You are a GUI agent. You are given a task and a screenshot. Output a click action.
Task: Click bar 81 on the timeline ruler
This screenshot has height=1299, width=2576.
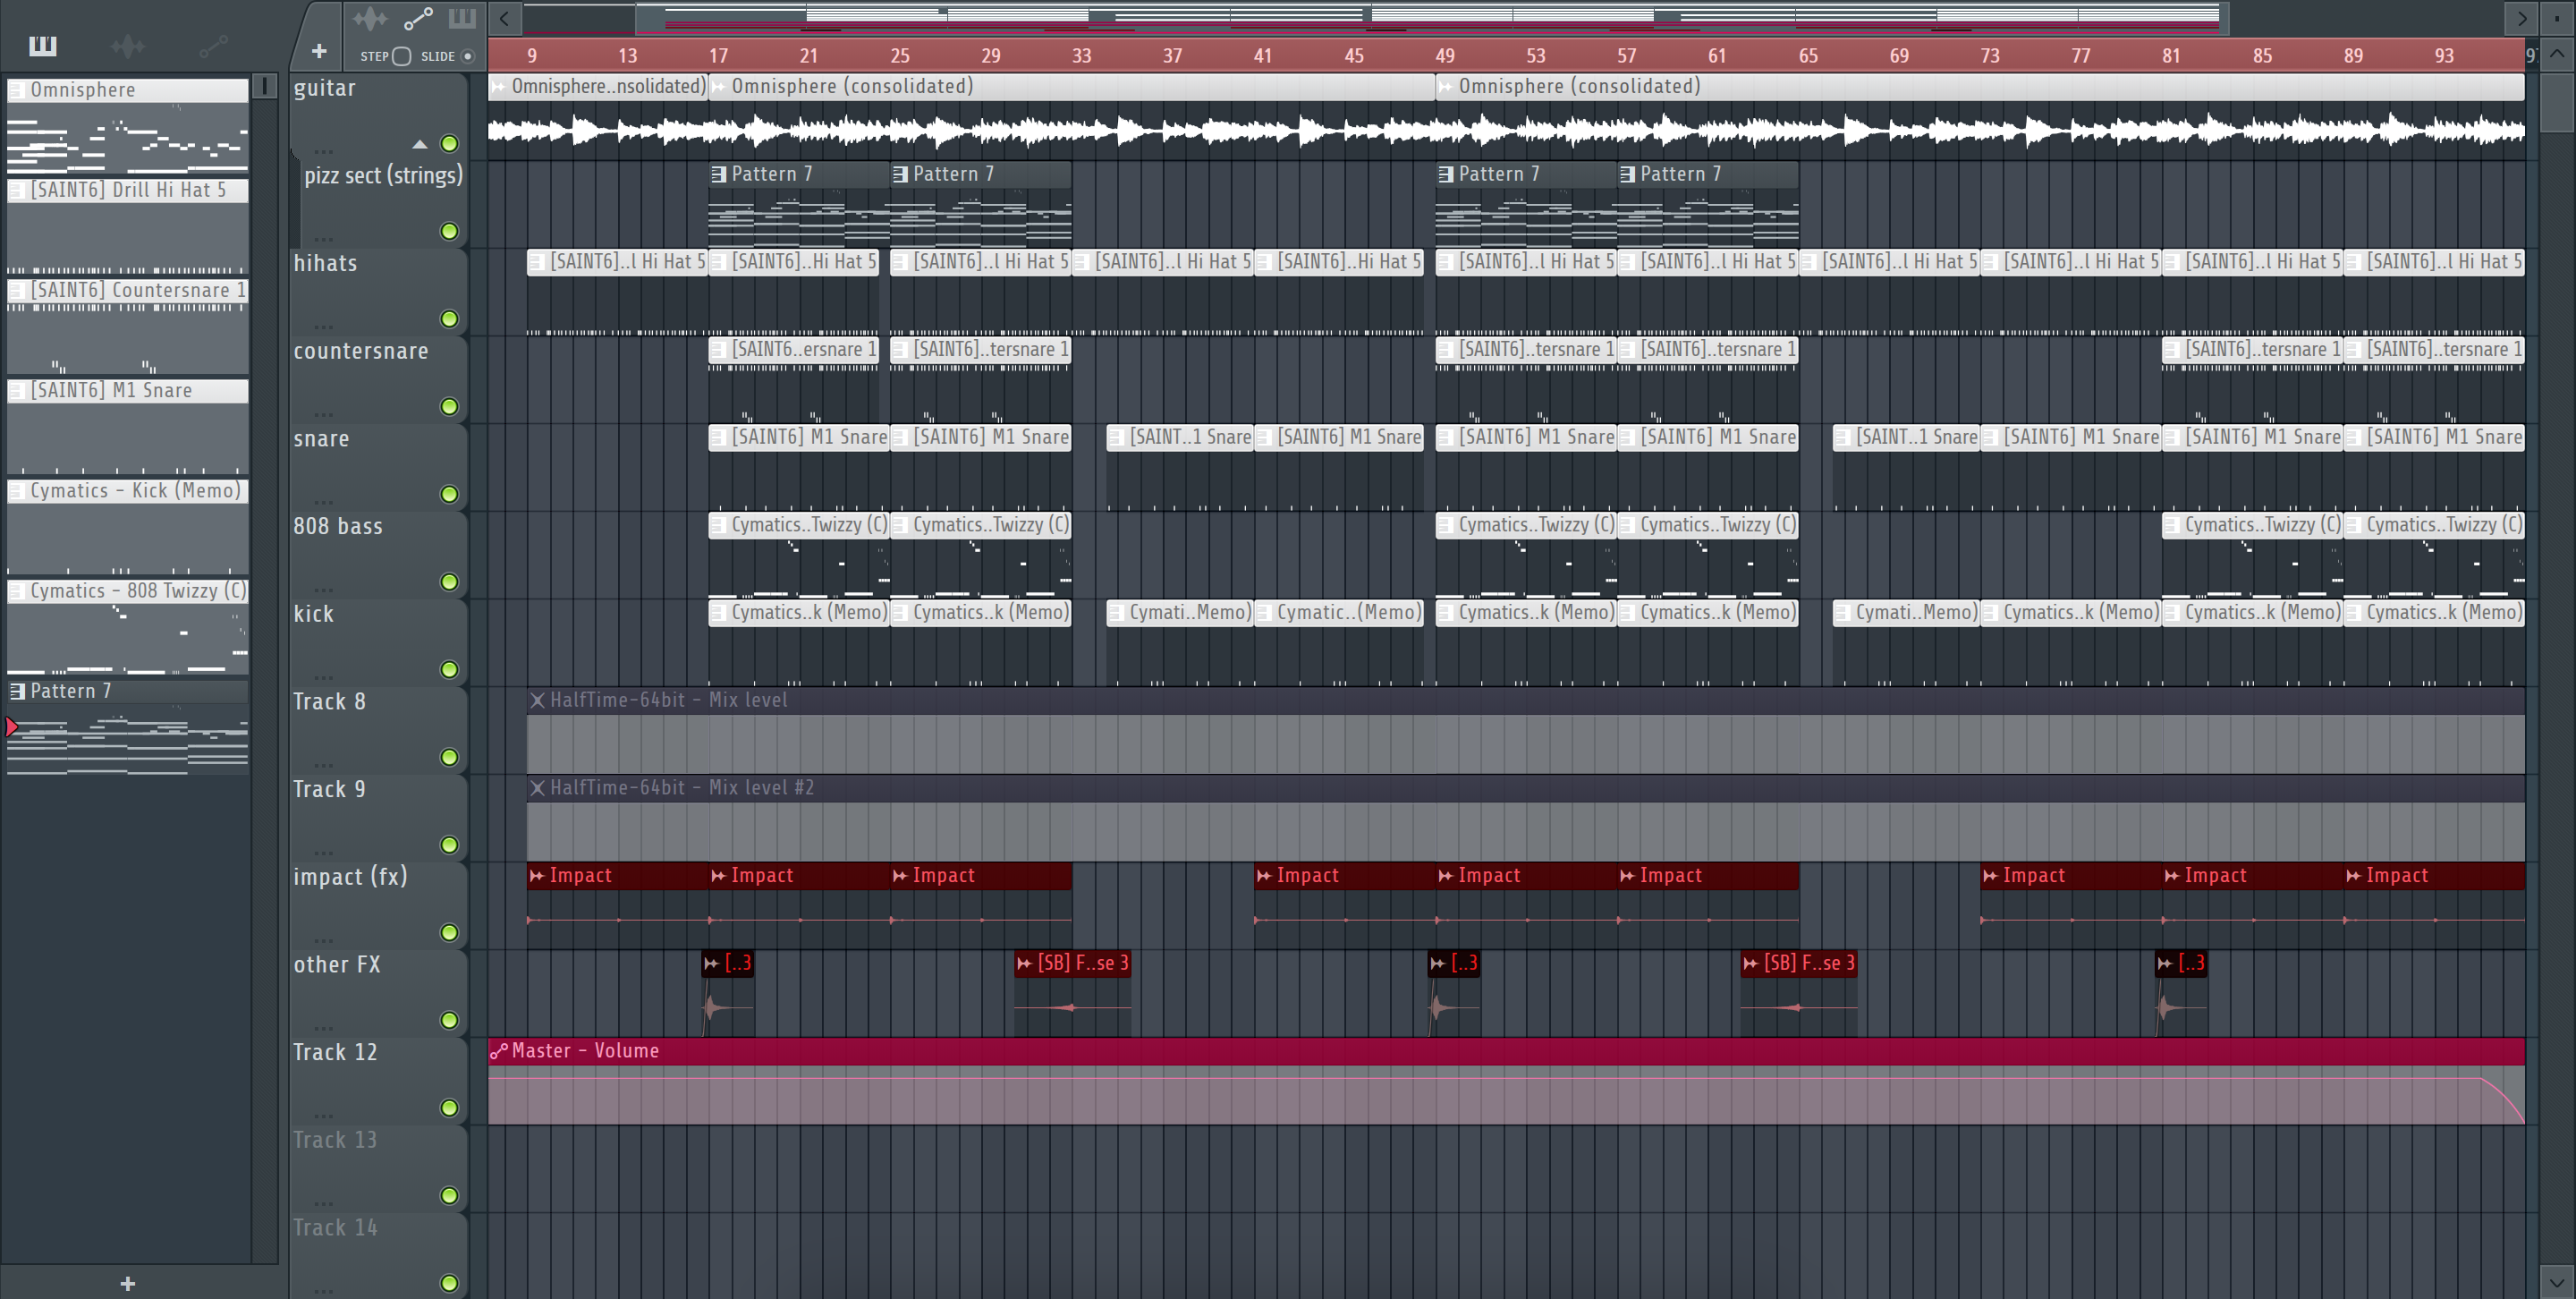tap(2171, 56)
